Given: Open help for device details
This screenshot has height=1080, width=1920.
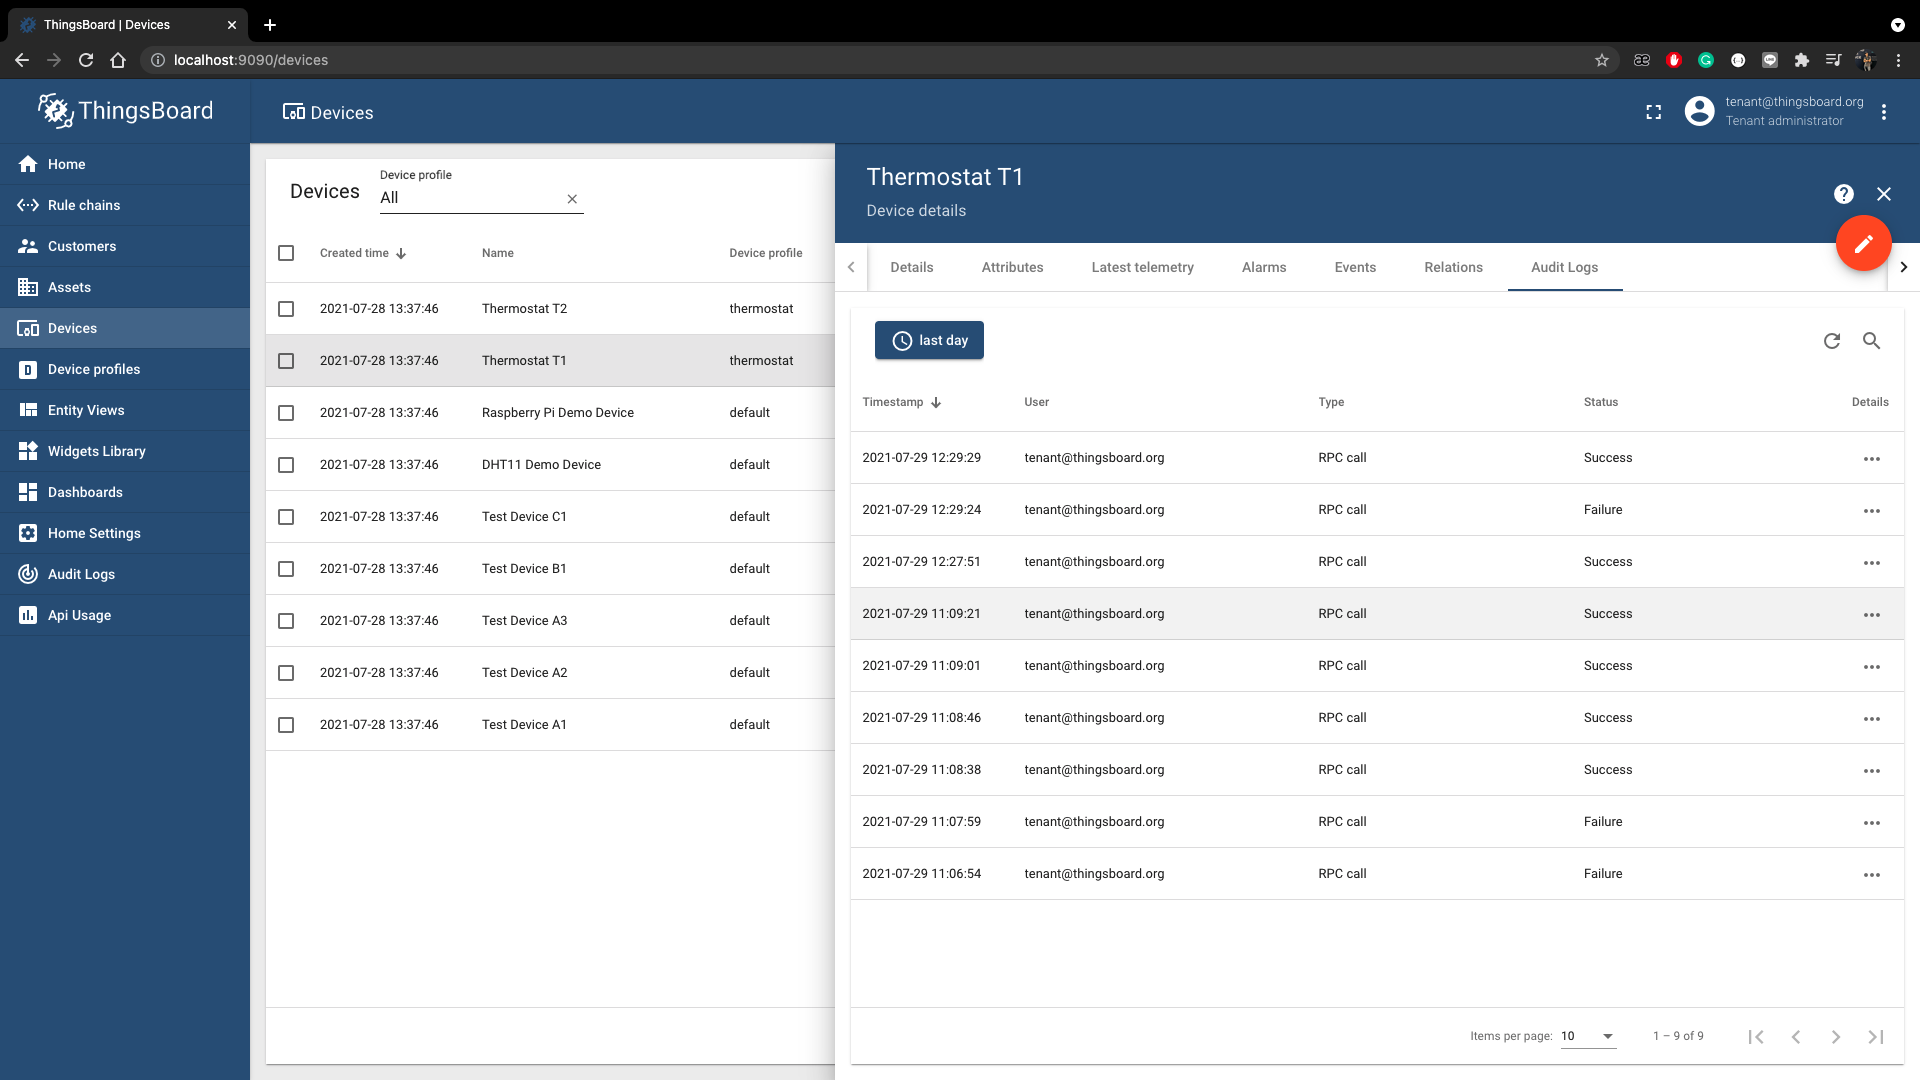Looking at the screenshot, I should click(x=1843, y=194).
